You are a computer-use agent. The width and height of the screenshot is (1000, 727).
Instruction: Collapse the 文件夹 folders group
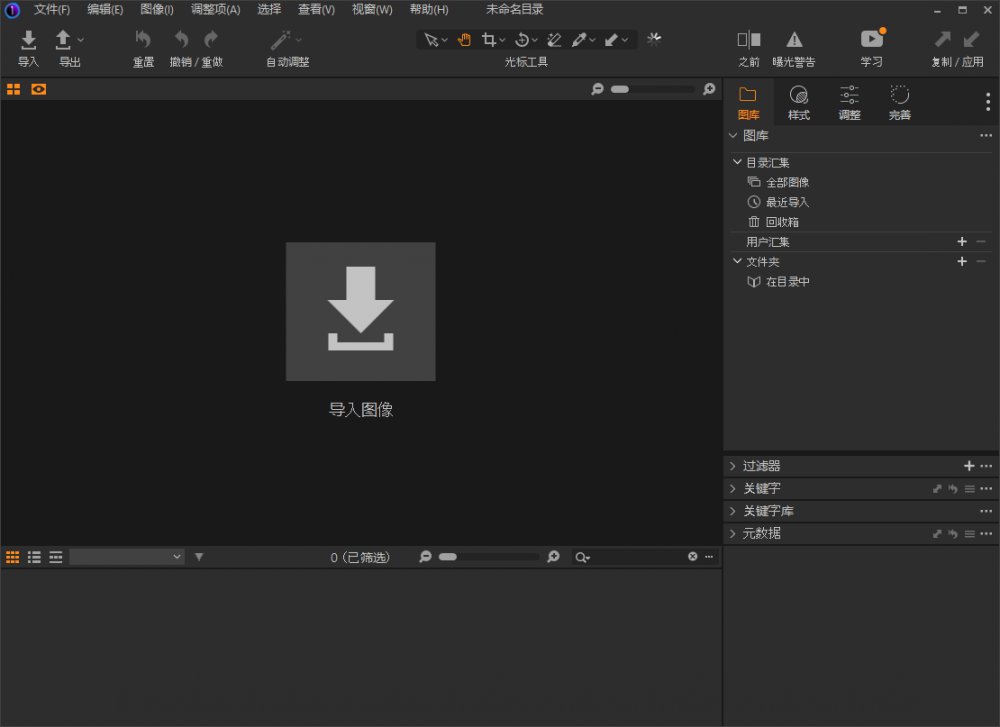click(737, 261)
